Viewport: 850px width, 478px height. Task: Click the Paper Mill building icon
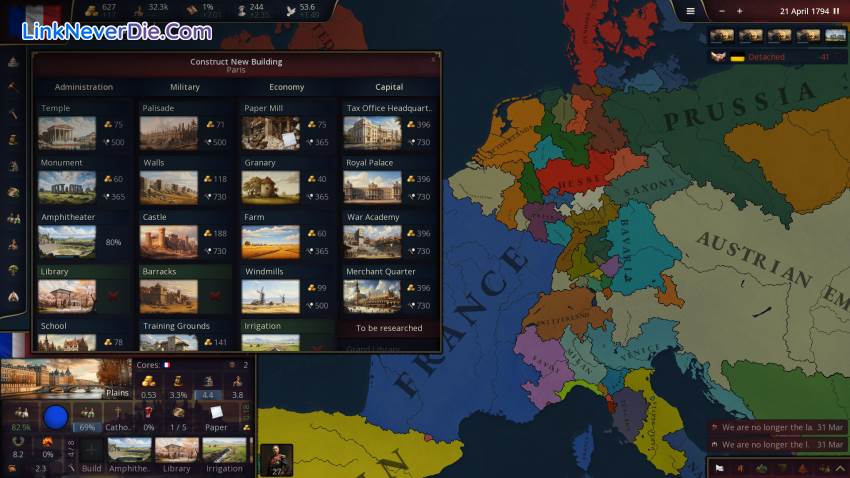click(270, 133)
